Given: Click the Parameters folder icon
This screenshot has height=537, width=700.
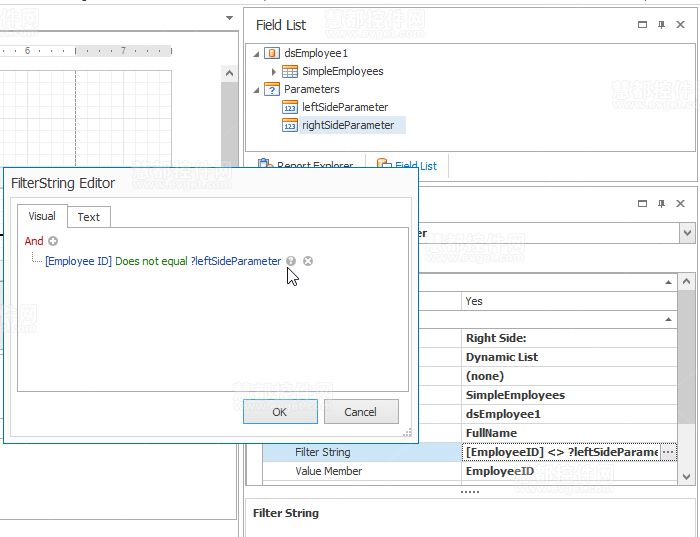Looking at the screenshot, I should tap(272, 89).
